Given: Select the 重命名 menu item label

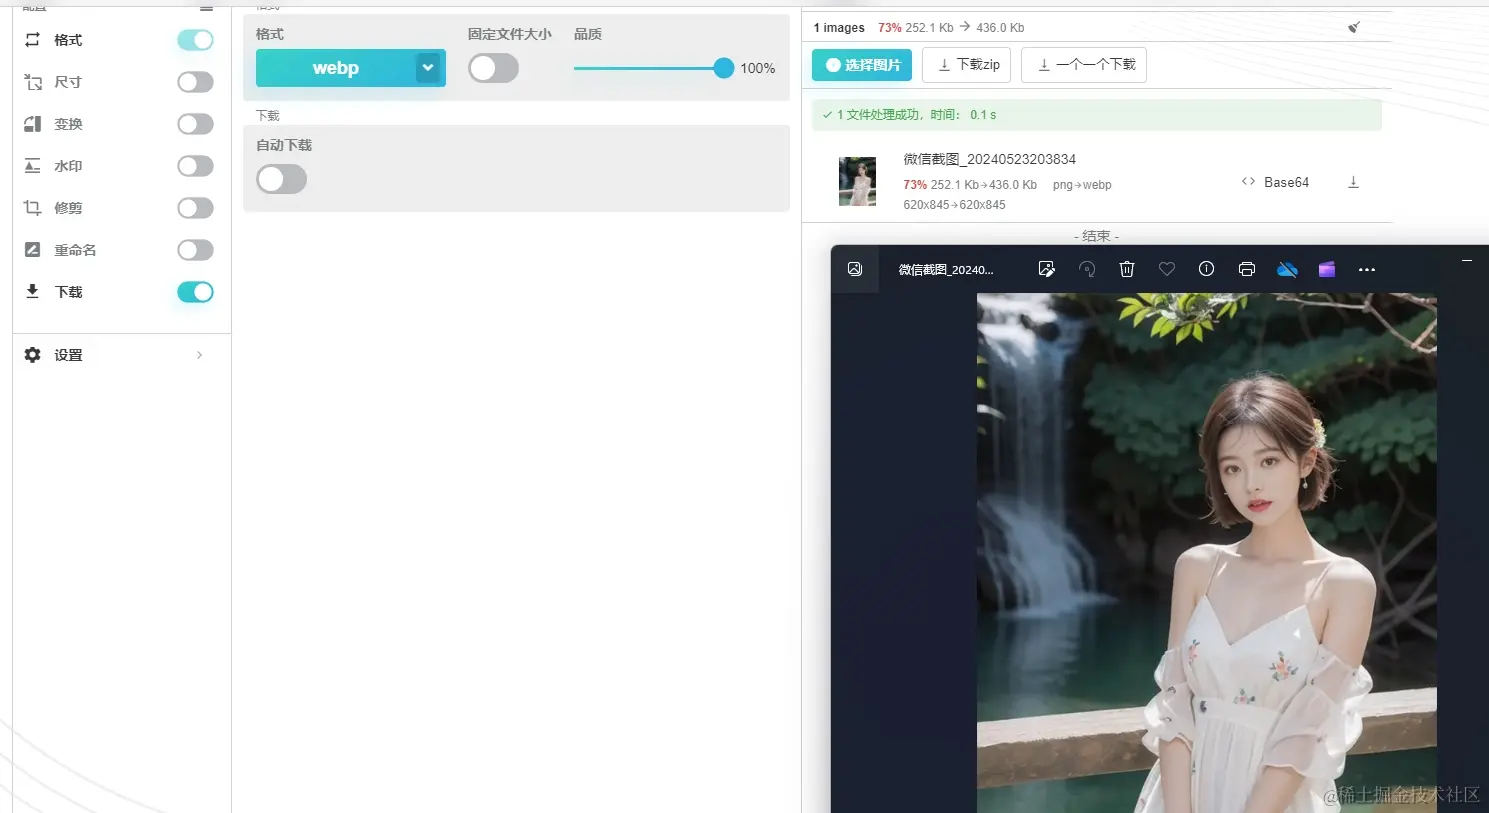Looking at the screenshot, I should point(75,250).
